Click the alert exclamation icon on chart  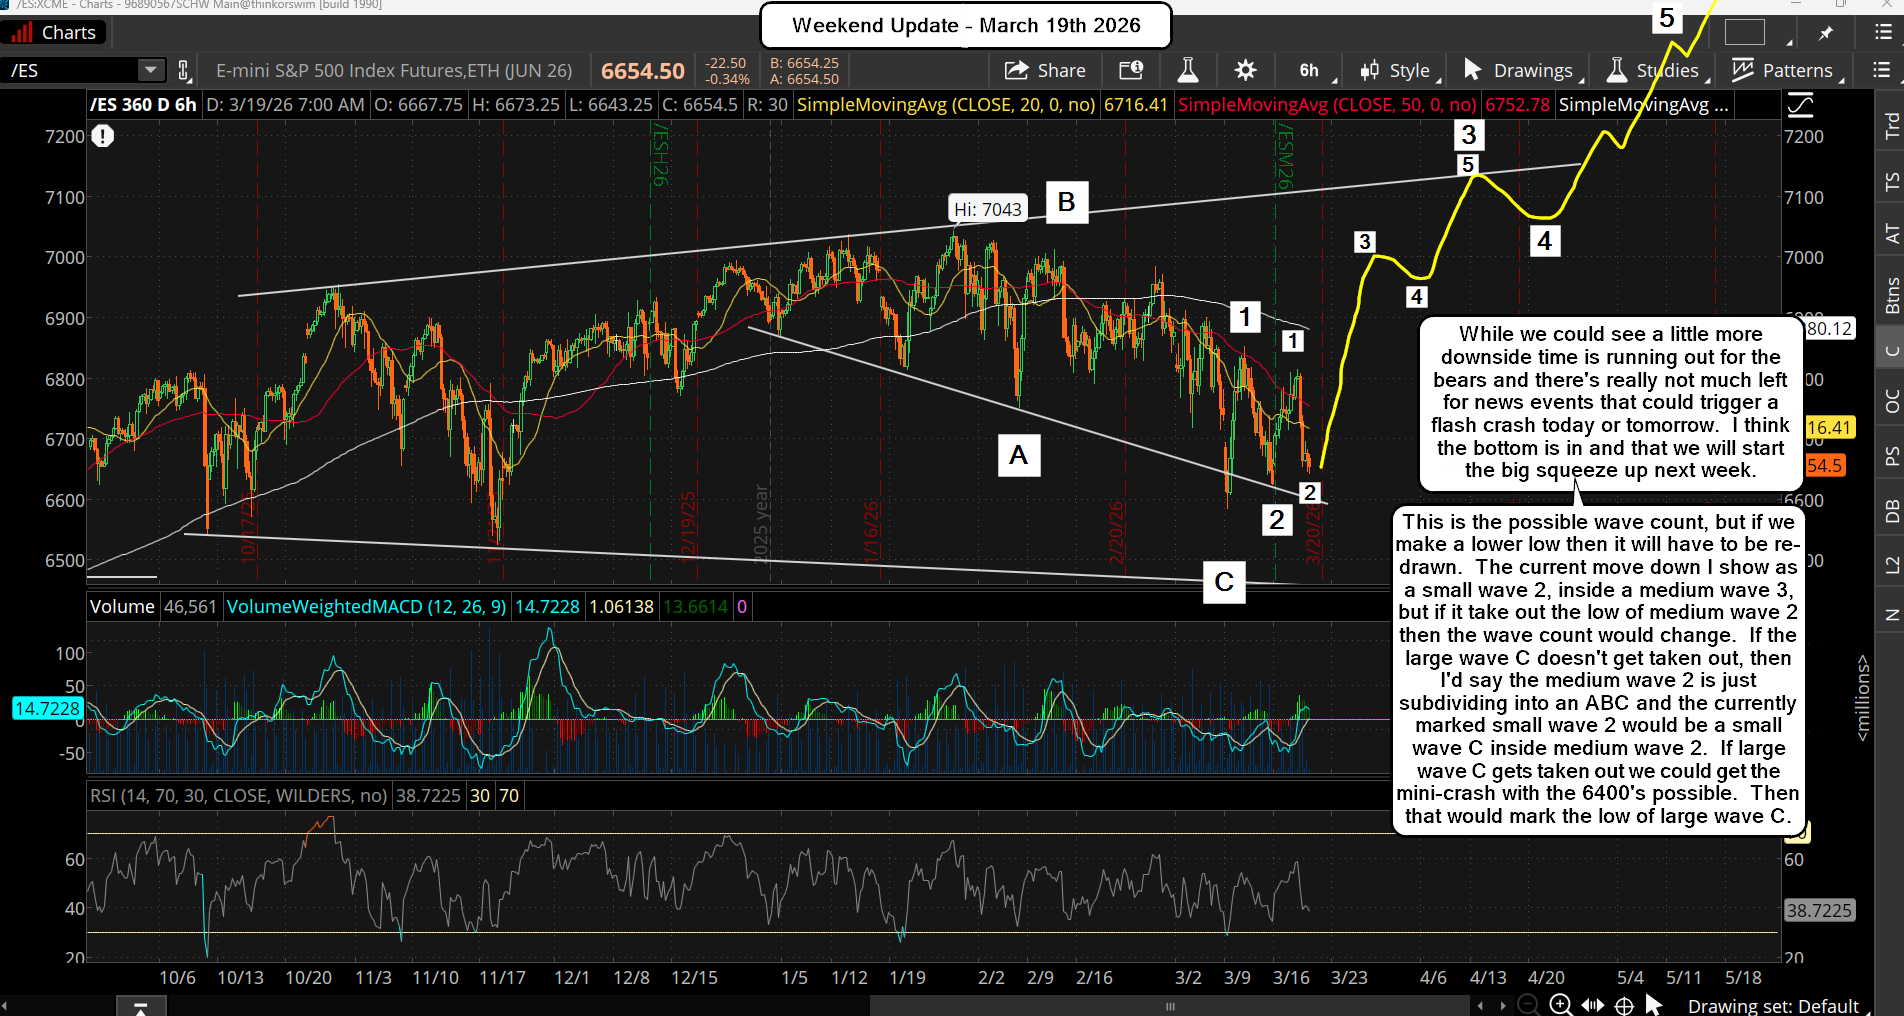click(x=103, y=136)
